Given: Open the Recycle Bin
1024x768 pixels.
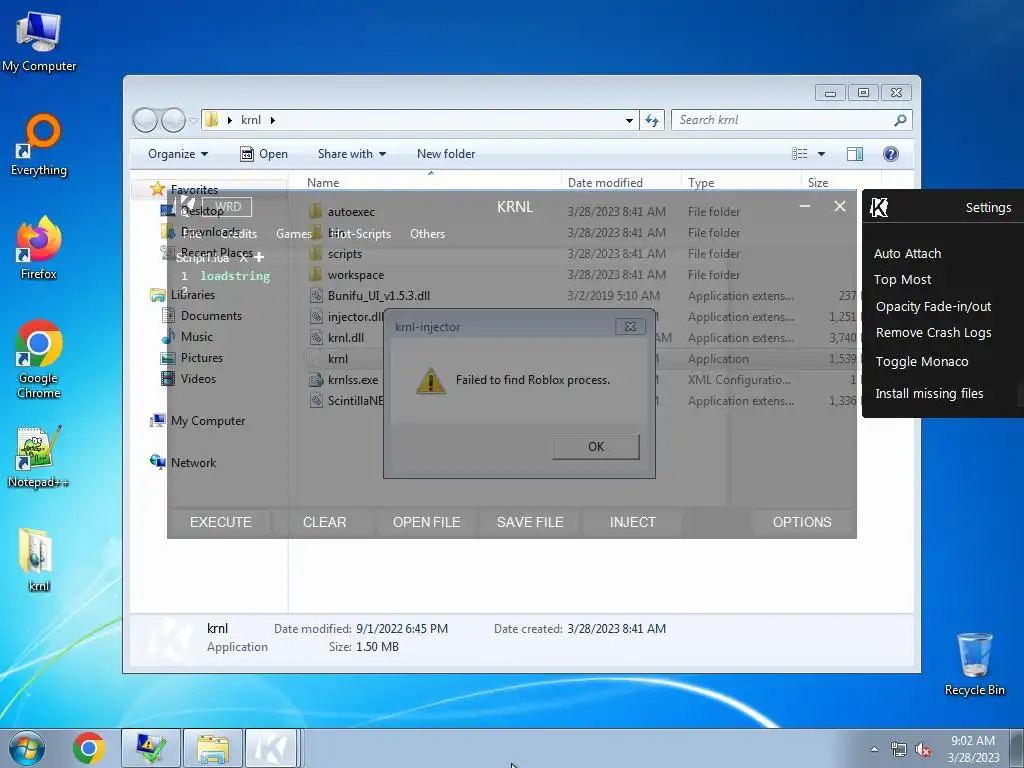Looking at the screenshot, I should click(x=974, y=665).
